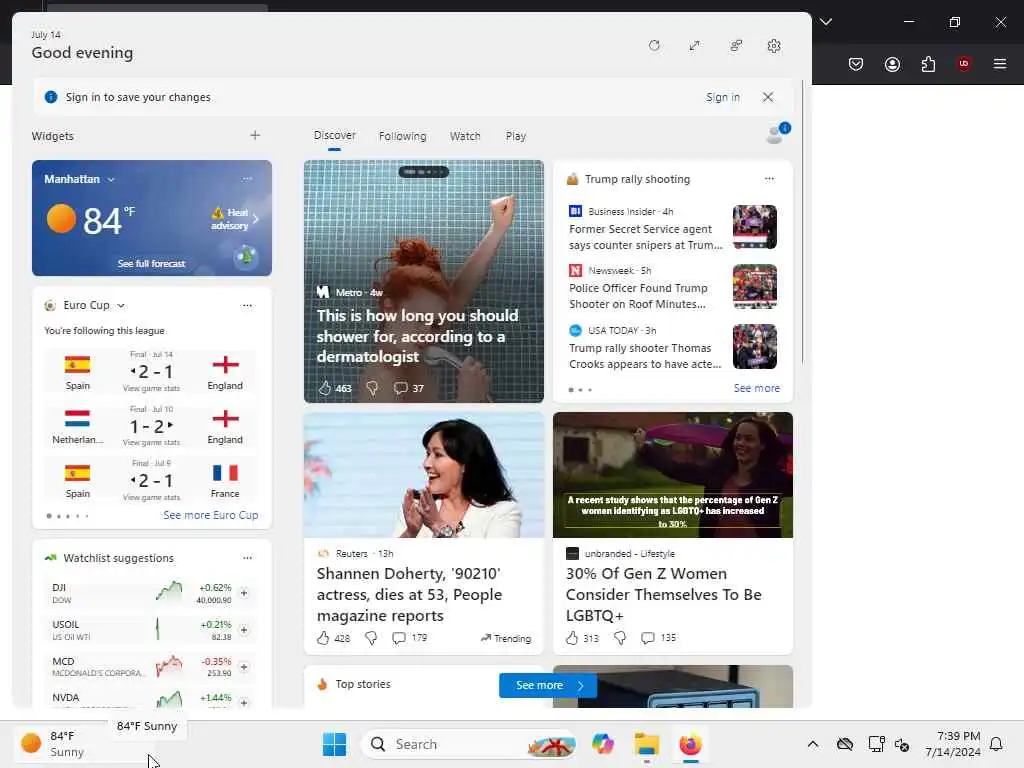Image resolution: width=1024 pixels, height=768 pixels.
Task: Open feedback icon next to settings gear
Action: click(736, 46)
